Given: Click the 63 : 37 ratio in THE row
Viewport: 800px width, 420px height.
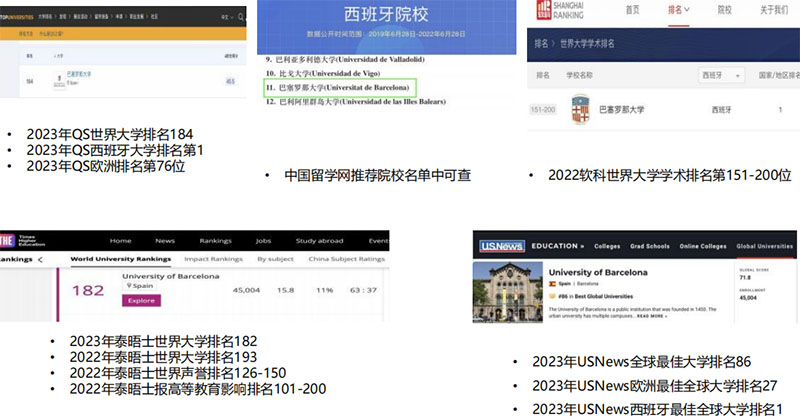Looking at the screenshot, I should (x=363, y=290).
